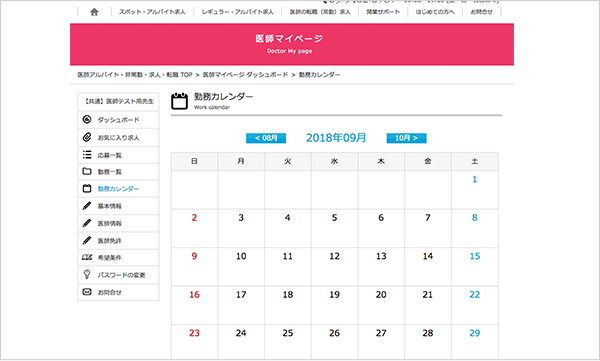The height and width of the screenshot is (361, 600).
Task: Open レギュラー・アルバイト求人 in top navigation
Action: [238, 12]
